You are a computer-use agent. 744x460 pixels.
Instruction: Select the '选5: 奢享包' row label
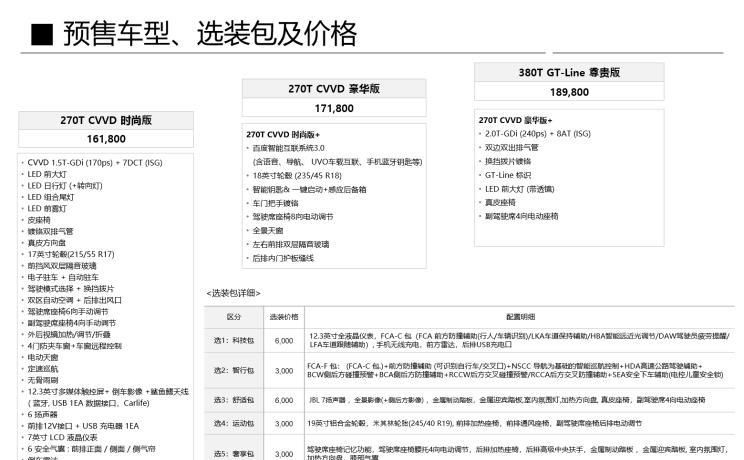(233, 454)
